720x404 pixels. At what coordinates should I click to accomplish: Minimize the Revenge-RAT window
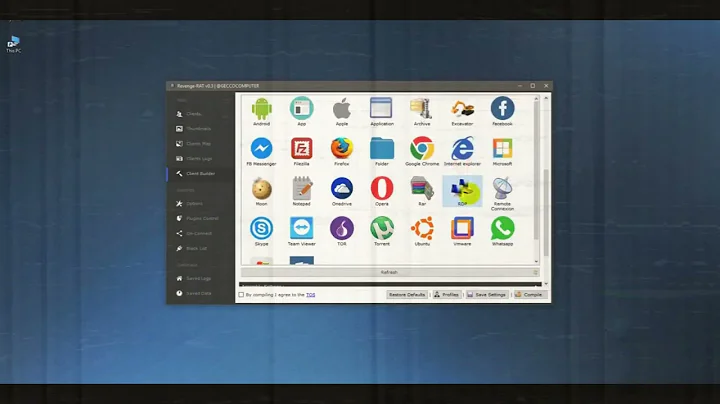click(520, 86)
